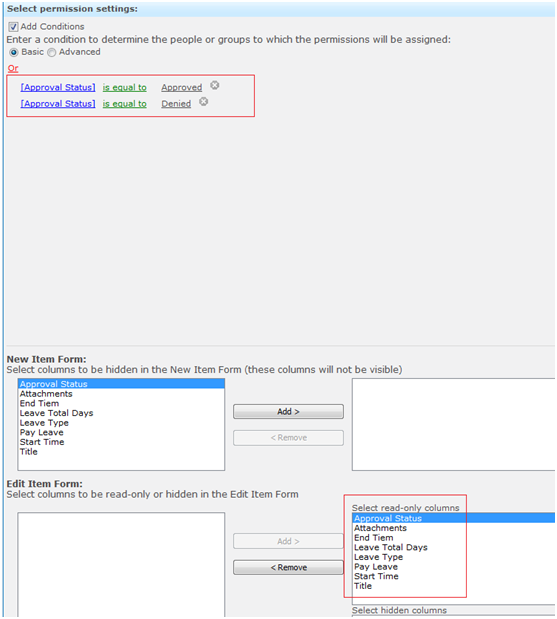Uncheck the Add Conditions checkbox
This screenshot has height=619, width=557.
tap(13, 27)
